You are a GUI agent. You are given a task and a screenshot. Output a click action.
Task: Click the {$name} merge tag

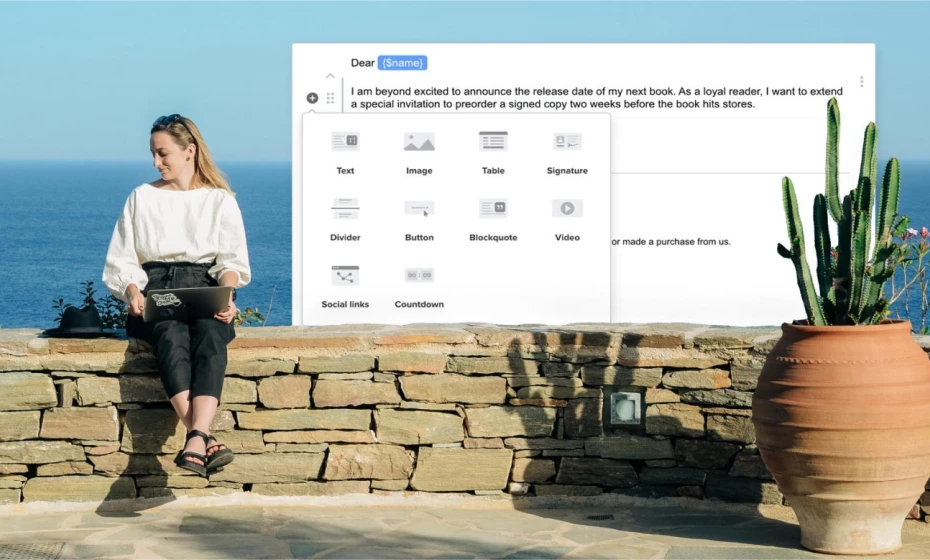(x=402, y=63)
